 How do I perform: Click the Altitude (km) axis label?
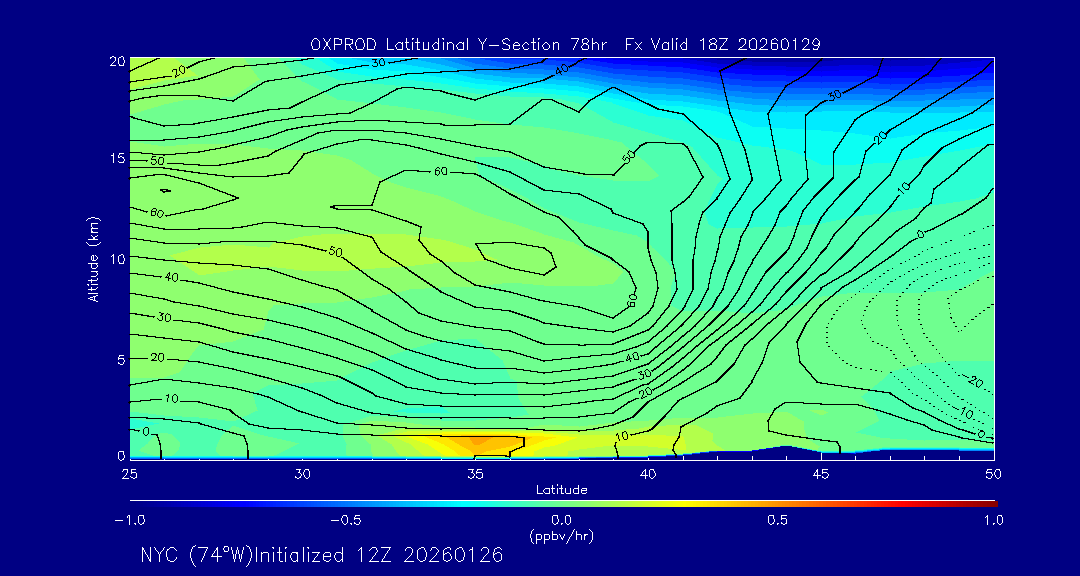[x=94, y=258]
